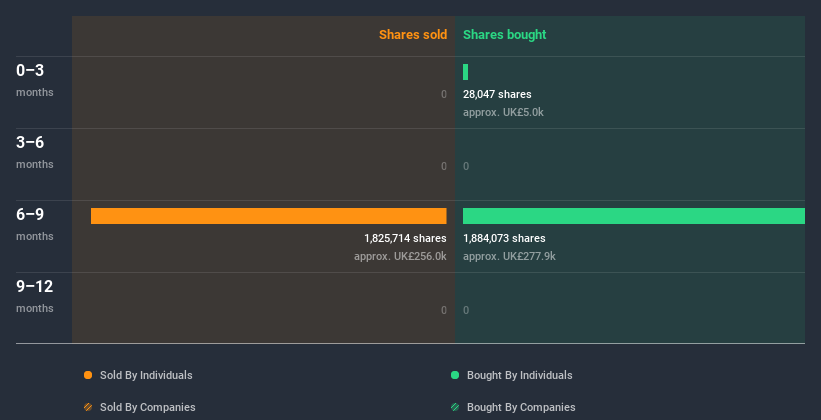Click the 1,825,714 shares value
The width and height of the screenshot is (821, 420).
[x=405, y=238]
